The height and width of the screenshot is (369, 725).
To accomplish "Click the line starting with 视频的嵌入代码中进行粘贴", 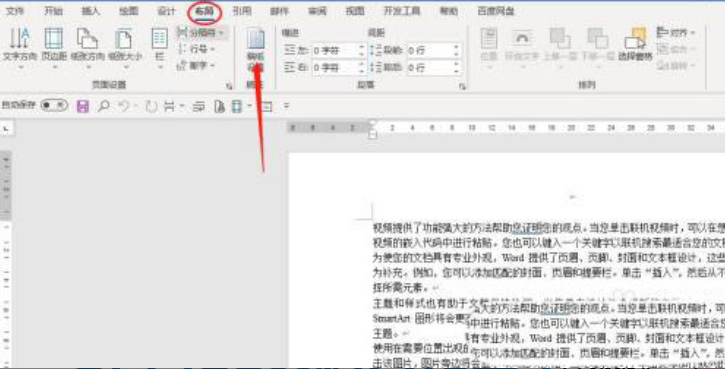I will tap(549, 243).
